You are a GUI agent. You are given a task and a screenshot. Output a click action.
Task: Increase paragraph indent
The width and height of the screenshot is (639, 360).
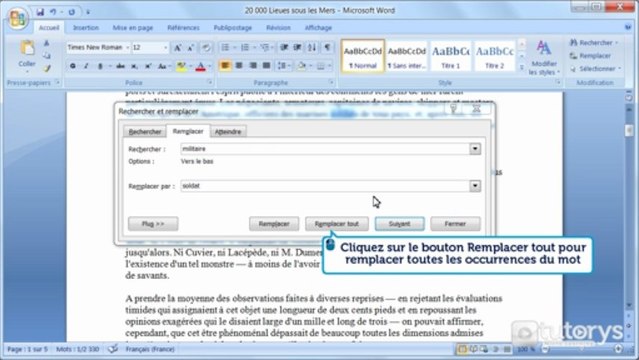tap(297, 48)
